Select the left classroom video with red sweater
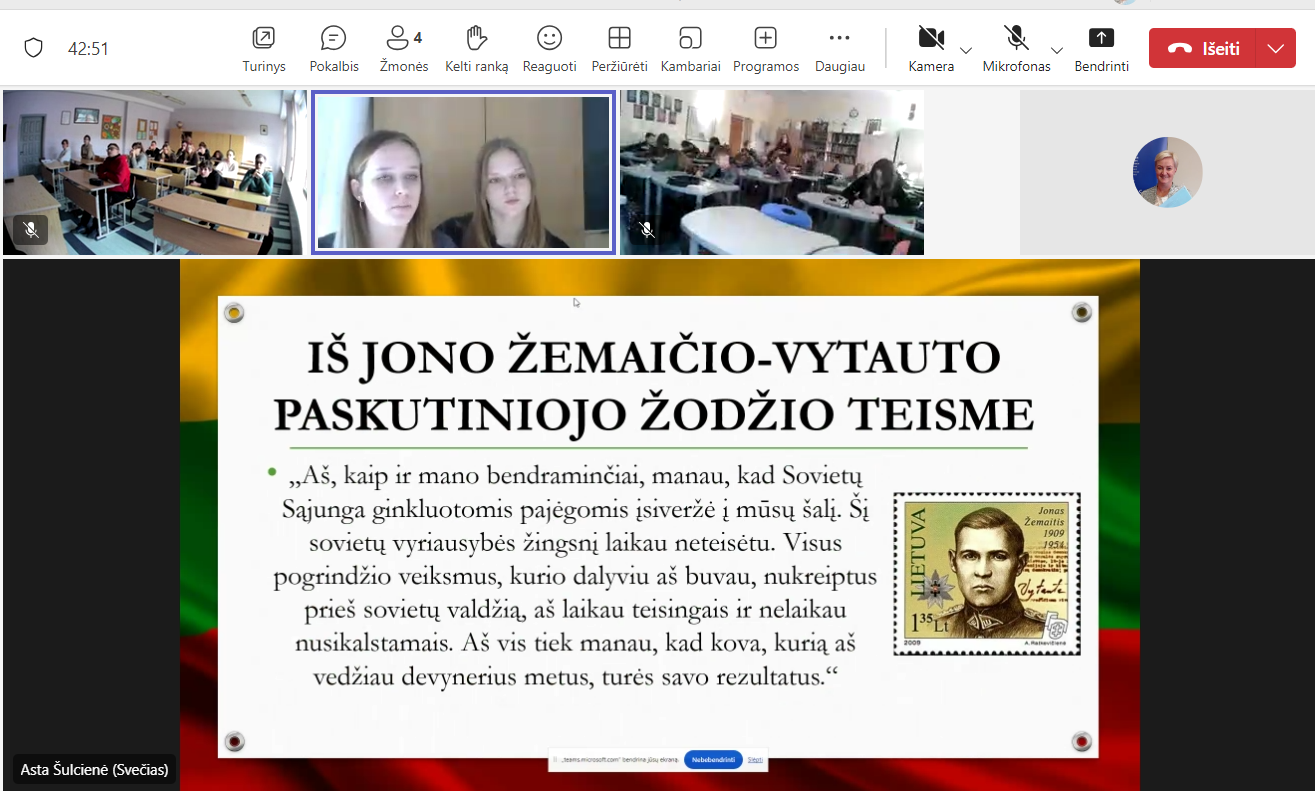The image size is (1315, 791). 154,172
